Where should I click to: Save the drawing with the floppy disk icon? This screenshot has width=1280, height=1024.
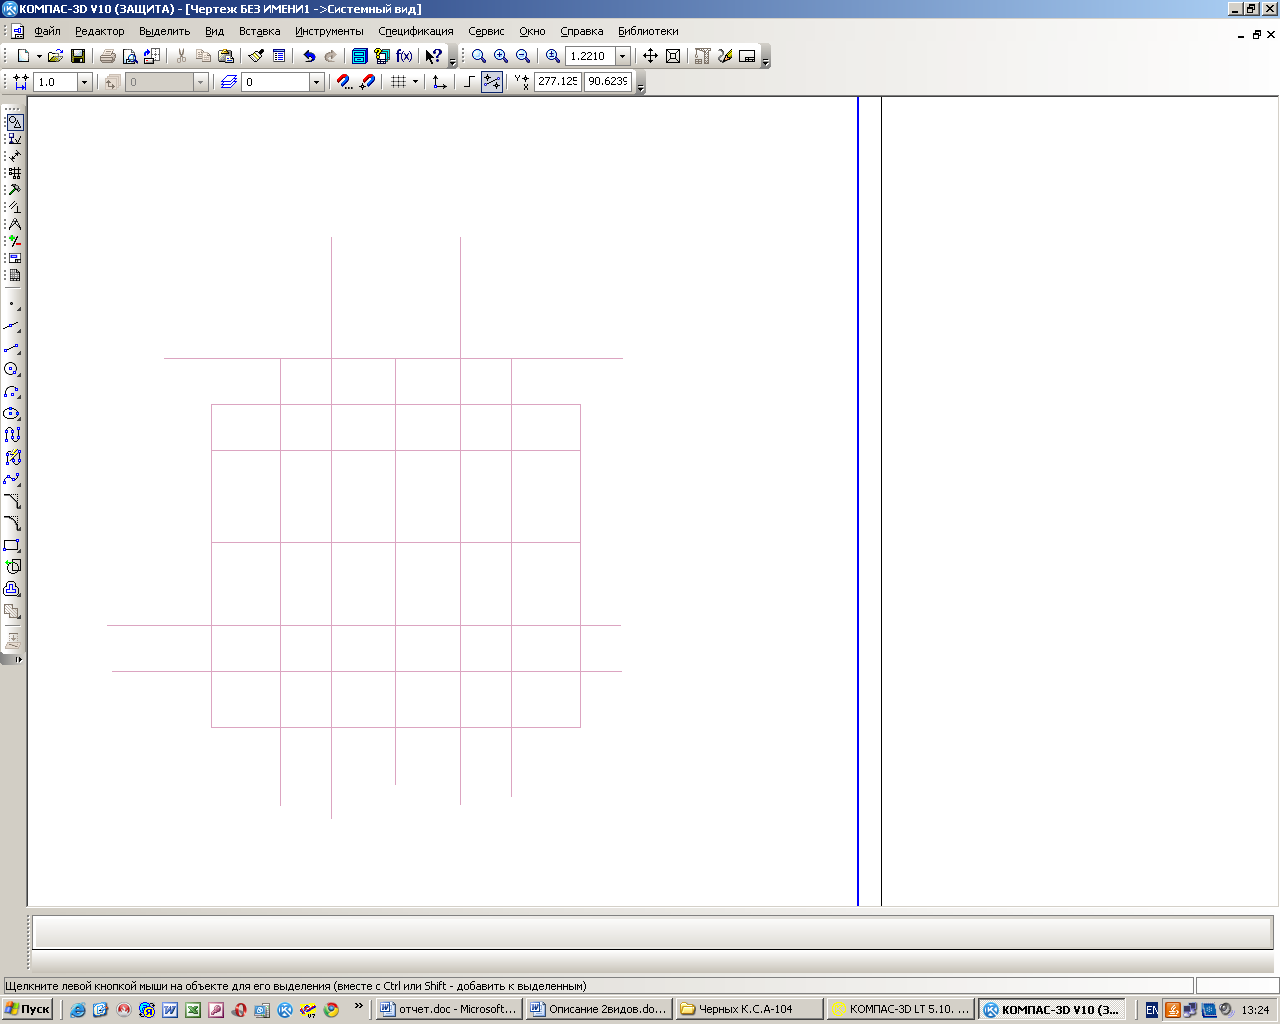click(78, 56)
